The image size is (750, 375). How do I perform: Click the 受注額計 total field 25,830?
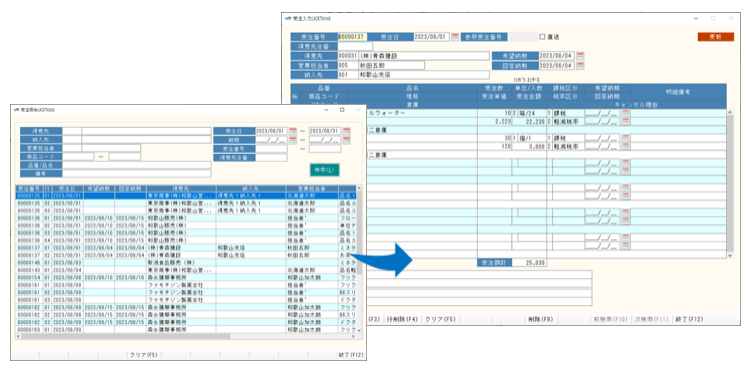click(529, 263)
